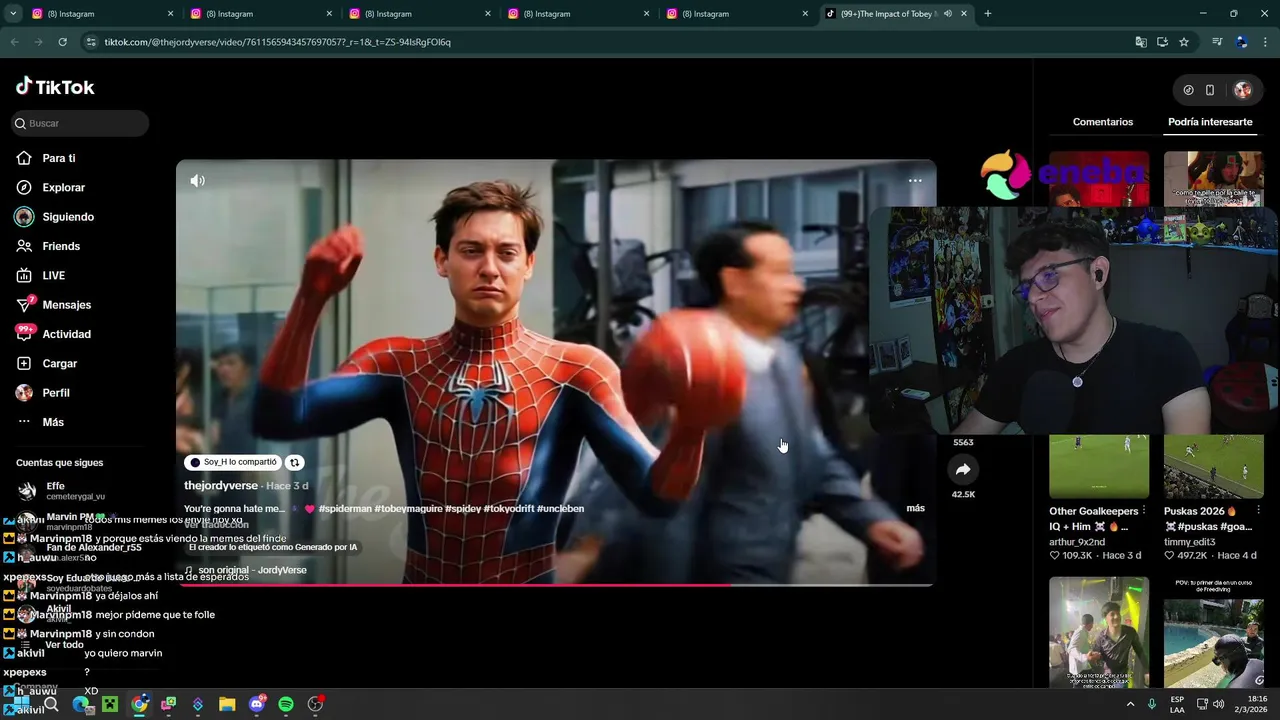Image resolution: width=1280 pixels, height=720 pixels.
Task: Open OBS Studio from the taskbar
Action: pyautogui.click(x=315, y=704)
